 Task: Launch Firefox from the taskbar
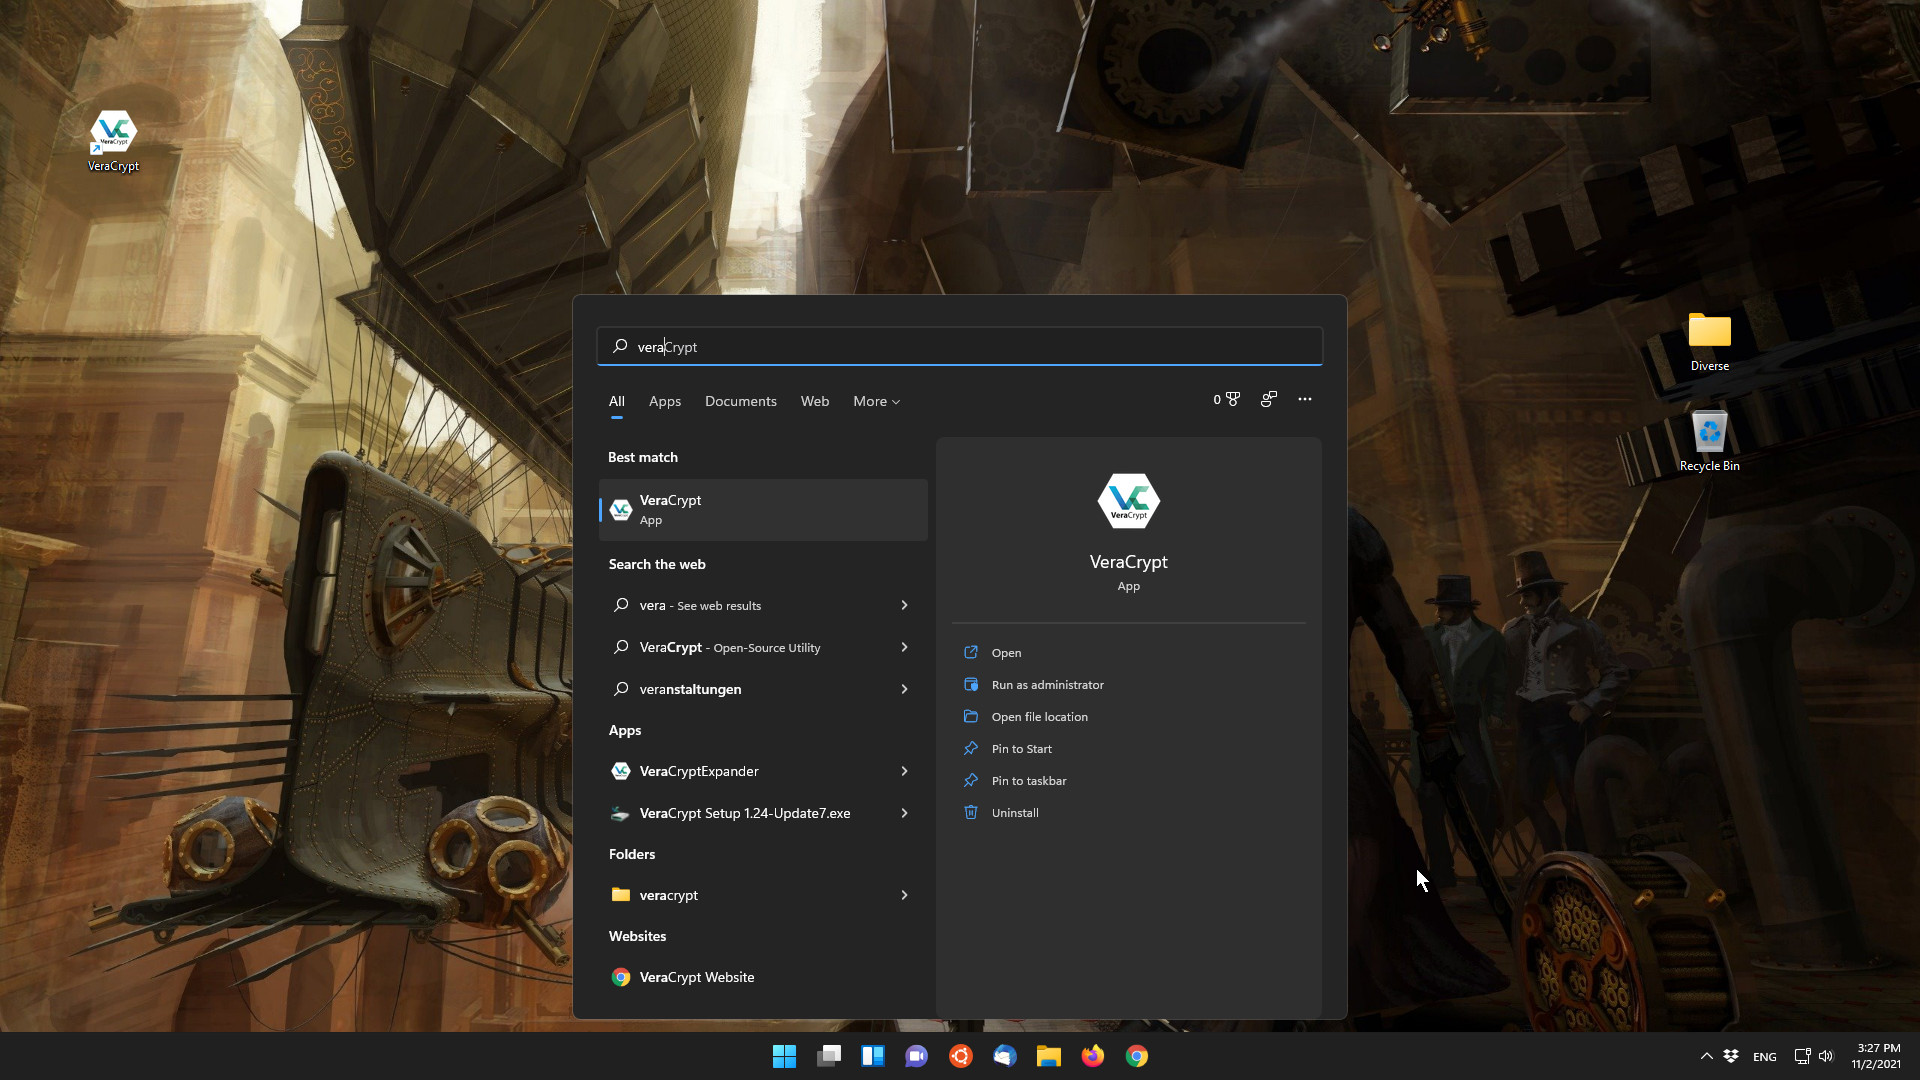click(x=1093, y=1056)
